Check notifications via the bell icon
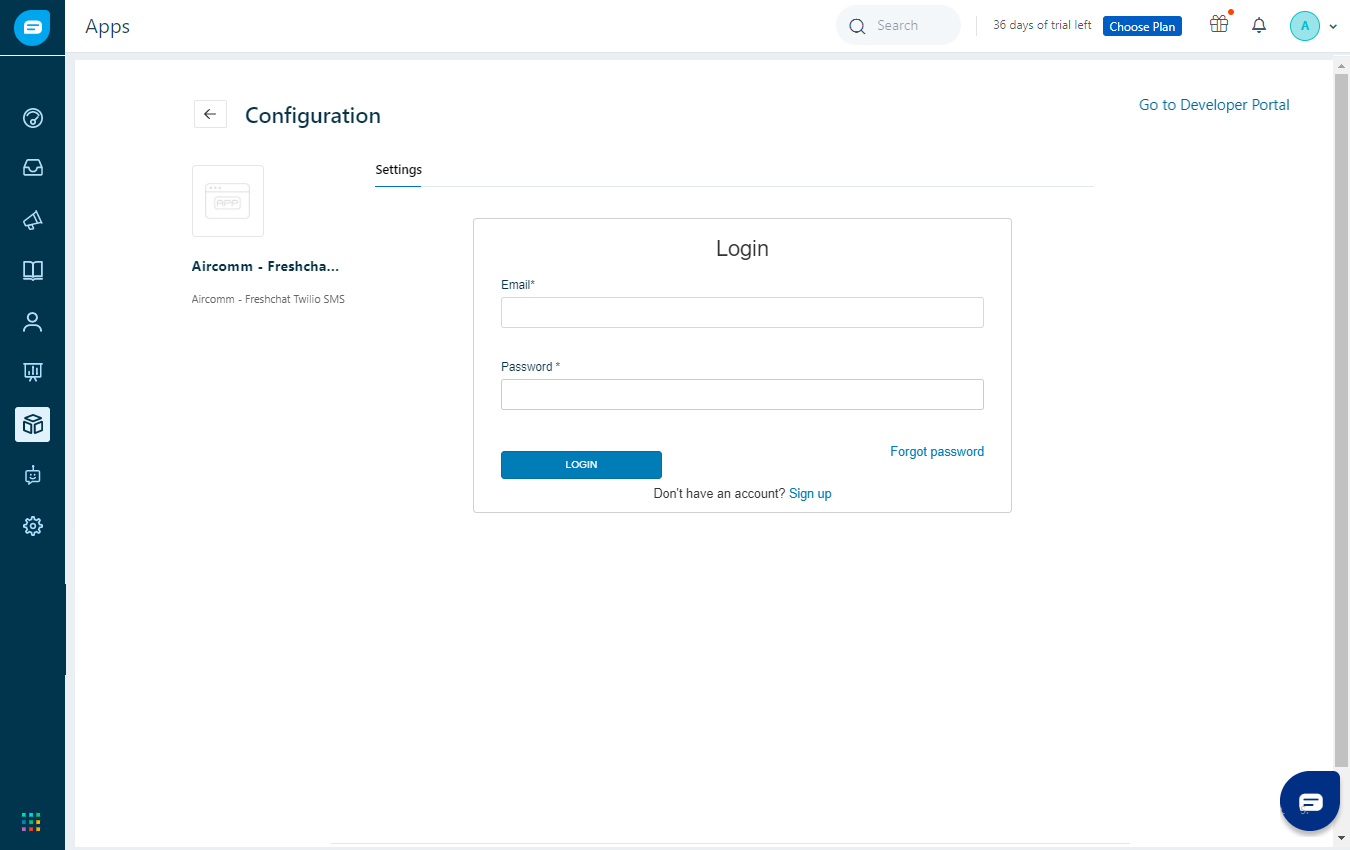Viewport: 1350px width, 850px height. (x=1259, y=25)
